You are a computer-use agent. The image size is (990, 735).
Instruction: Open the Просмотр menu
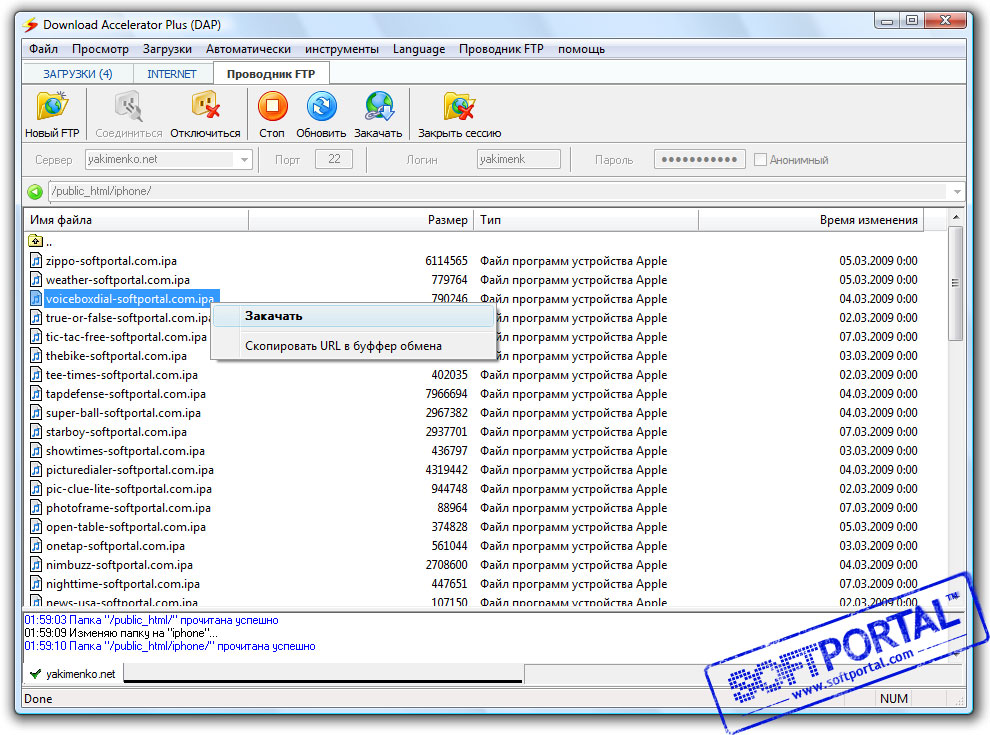point(100,49)
